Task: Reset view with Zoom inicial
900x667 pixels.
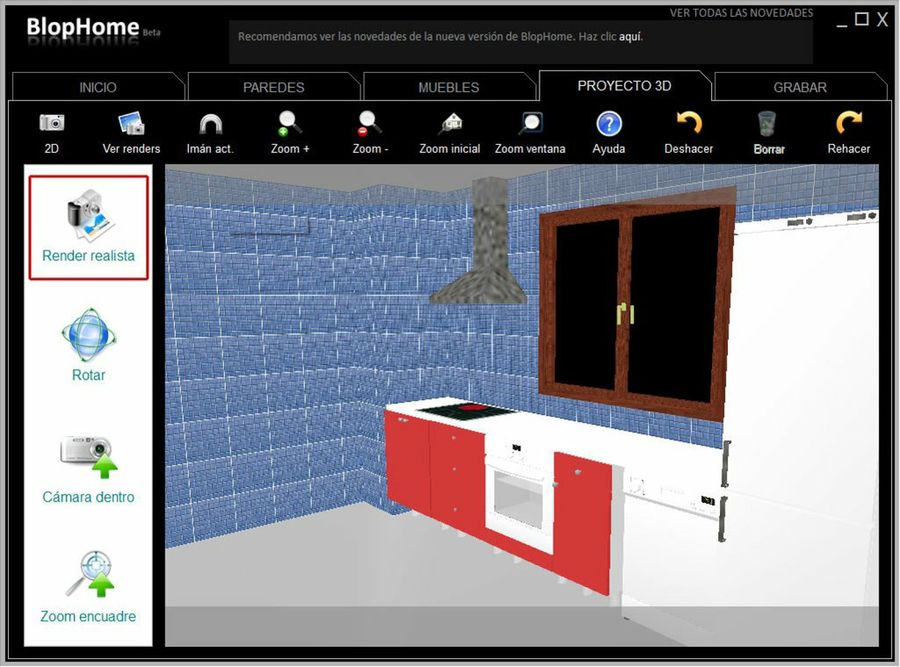Action: tap(449, 124)
